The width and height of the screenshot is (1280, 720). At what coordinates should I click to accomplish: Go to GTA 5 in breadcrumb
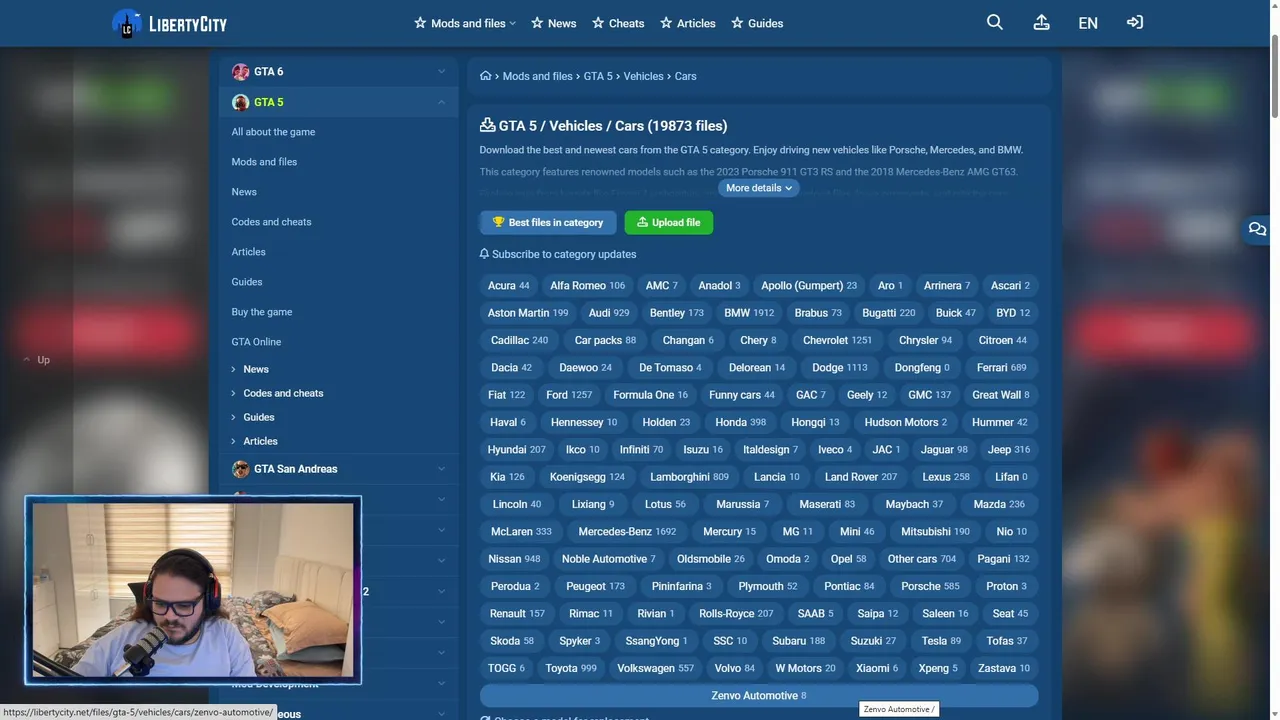pos(598,76)
